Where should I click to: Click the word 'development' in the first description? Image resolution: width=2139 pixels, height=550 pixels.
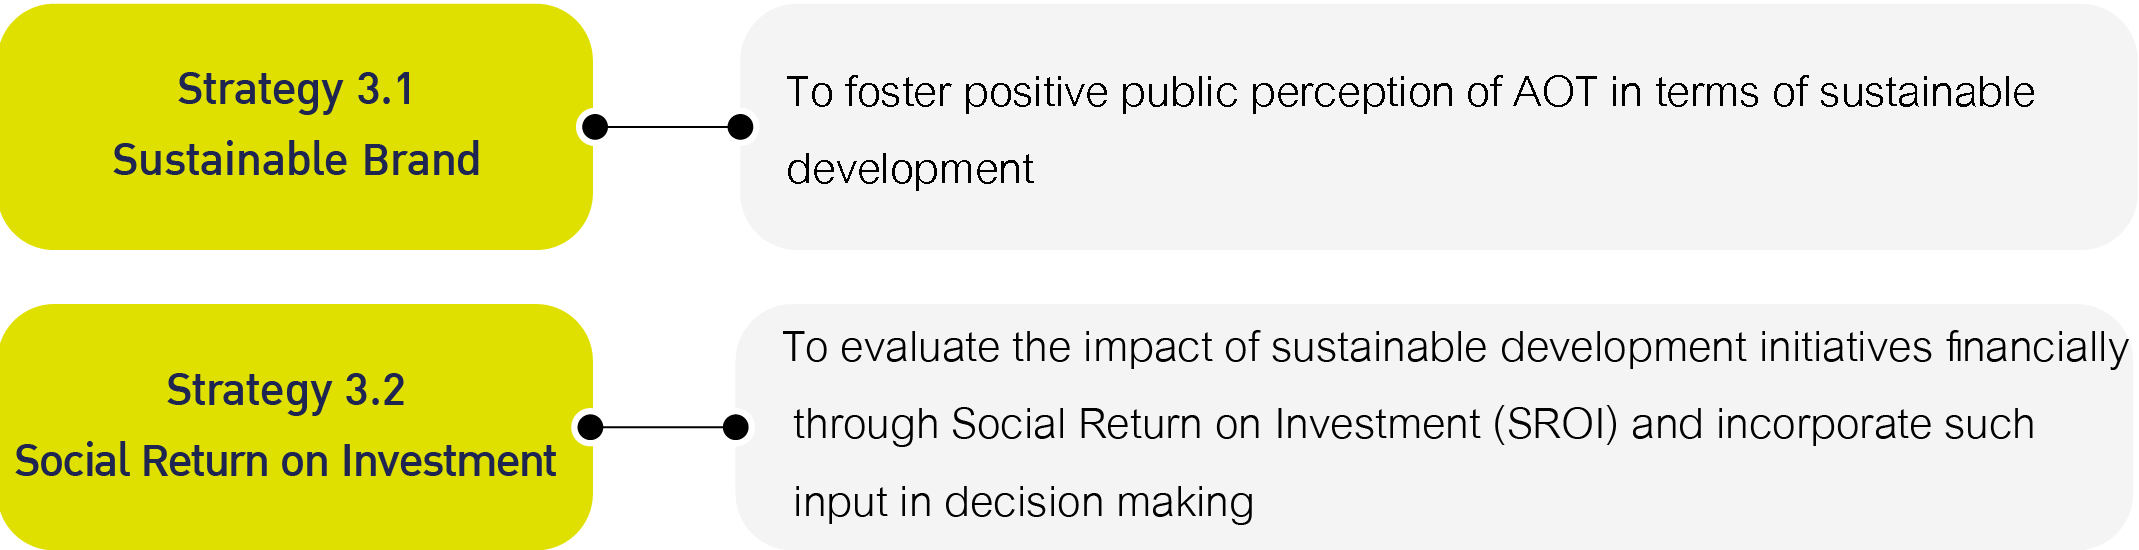tap(910, 169)
